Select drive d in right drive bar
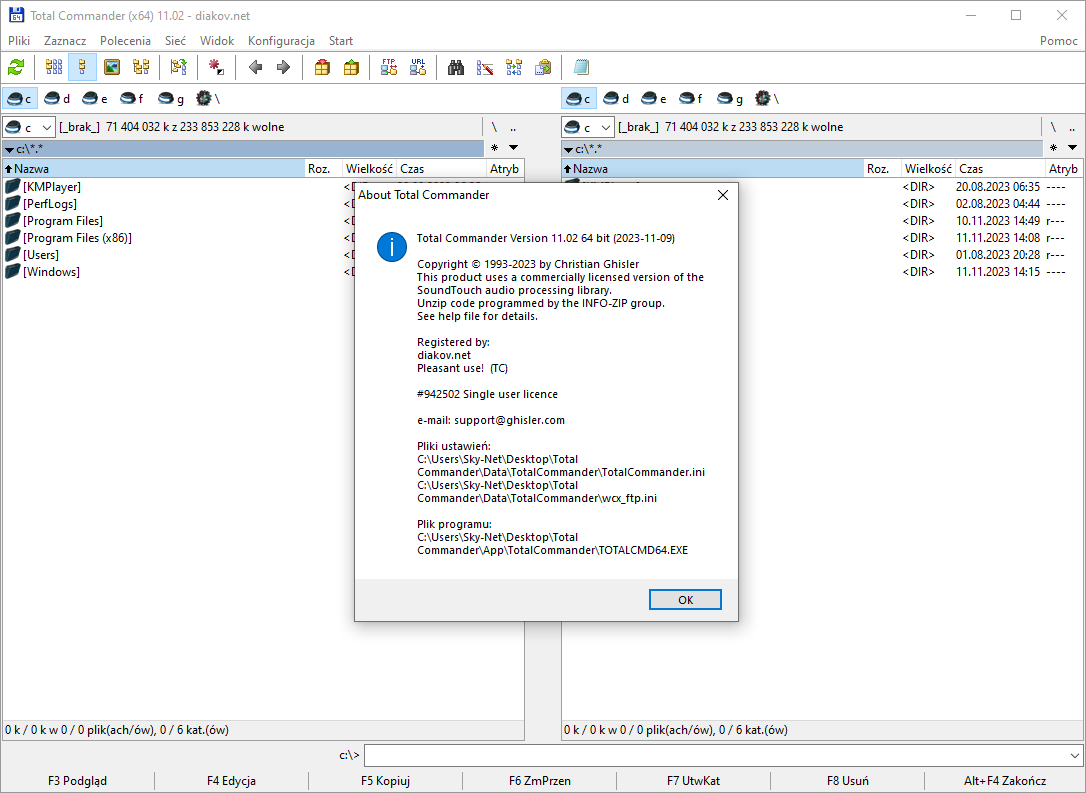The height and width of the screenshot is (793, 1086). point(616,99)
